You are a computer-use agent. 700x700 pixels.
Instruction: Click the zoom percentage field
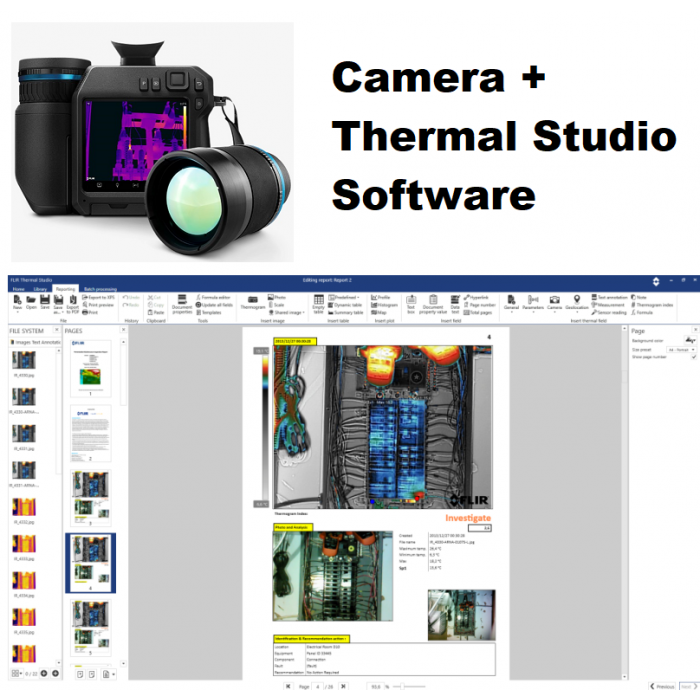[x=375, y=687]
